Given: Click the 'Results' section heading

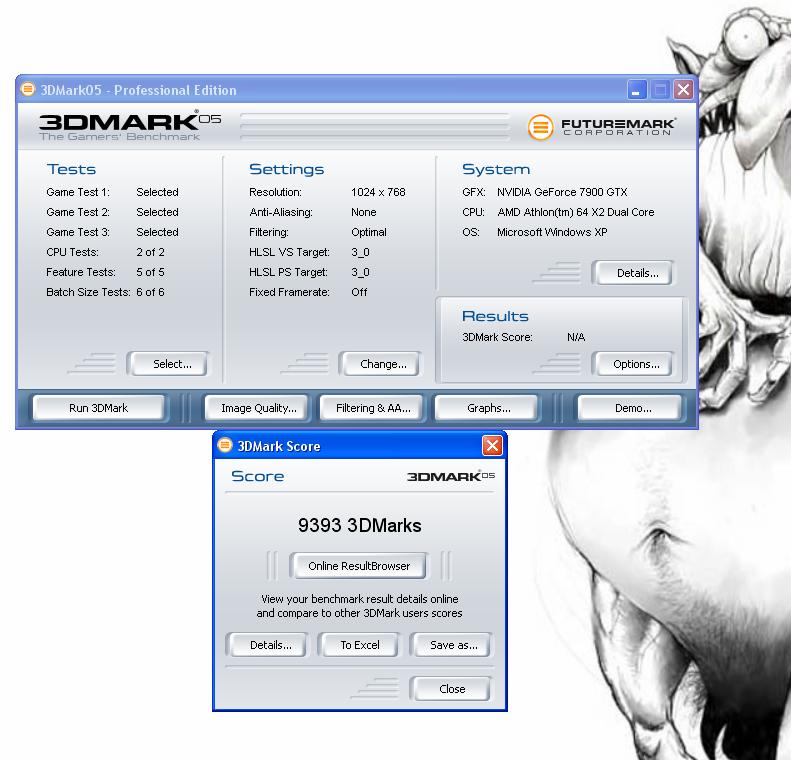Looking at the screenshot, I should [495, 316].
